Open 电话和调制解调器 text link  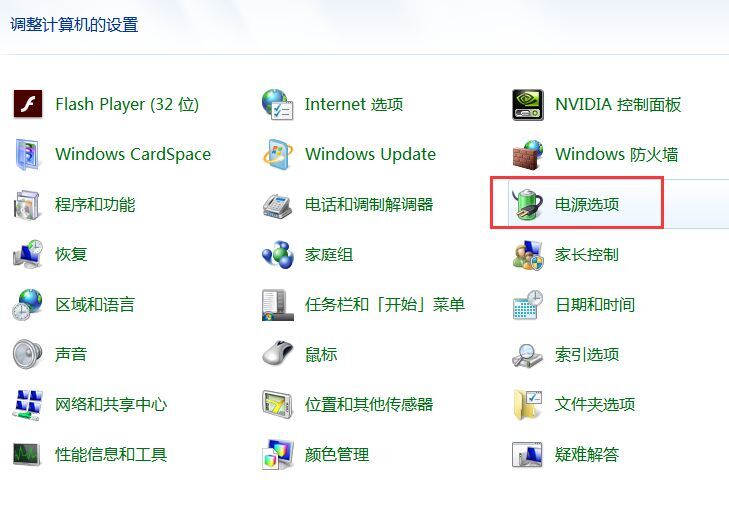pyautogui.click(x=369, y=204)
